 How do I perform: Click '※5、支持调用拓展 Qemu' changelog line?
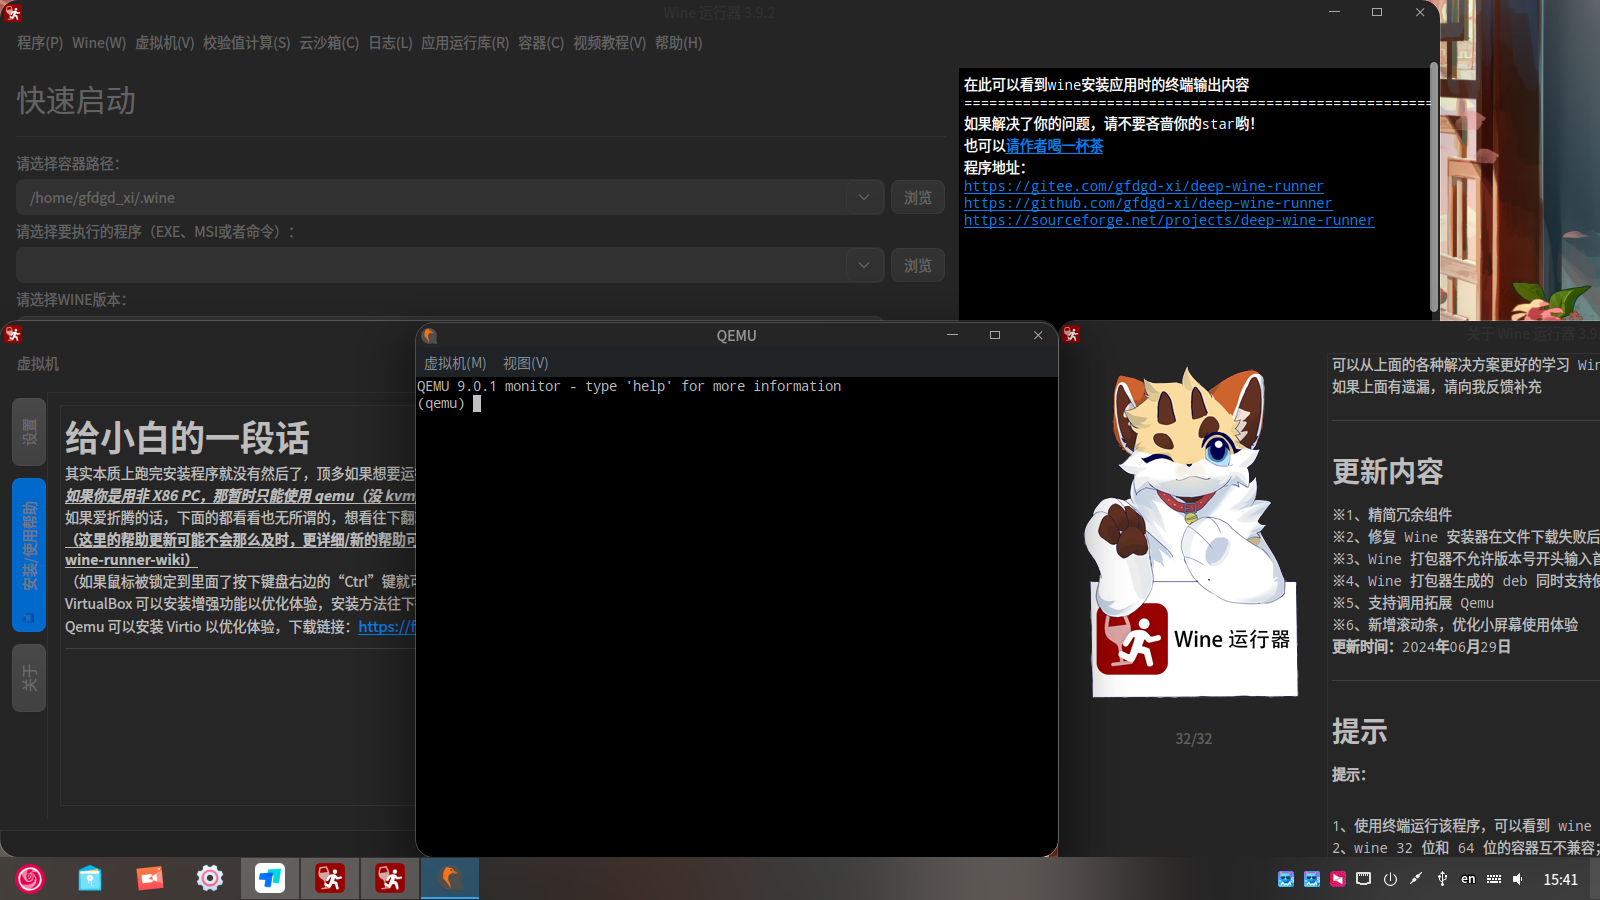click(x=1413, y=603)
